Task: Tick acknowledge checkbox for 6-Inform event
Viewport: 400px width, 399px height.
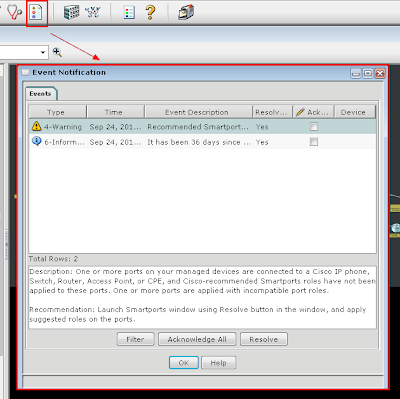Action: pos(314,142)
